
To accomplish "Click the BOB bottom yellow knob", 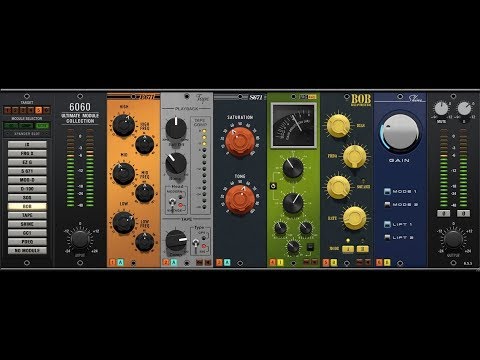I will tap(355, 218).
